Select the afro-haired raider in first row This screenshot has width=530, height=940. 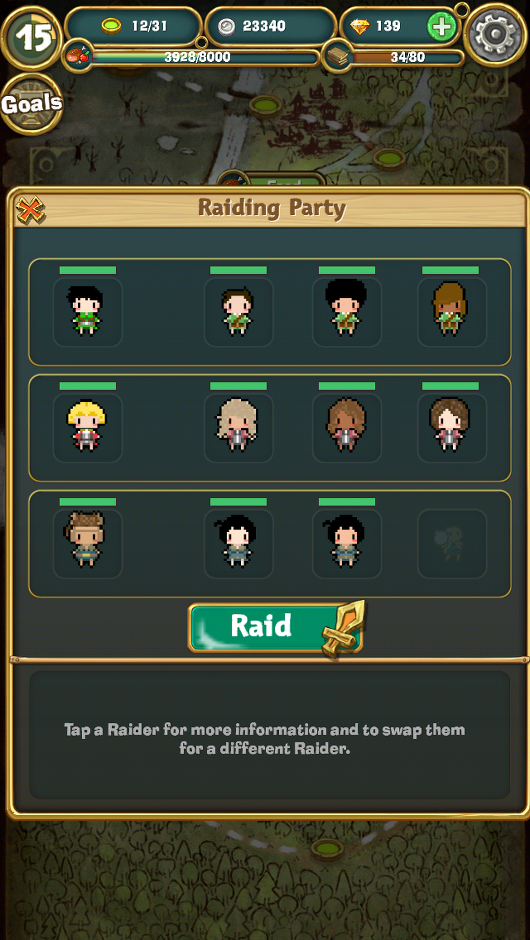click(x=347, y=312)
